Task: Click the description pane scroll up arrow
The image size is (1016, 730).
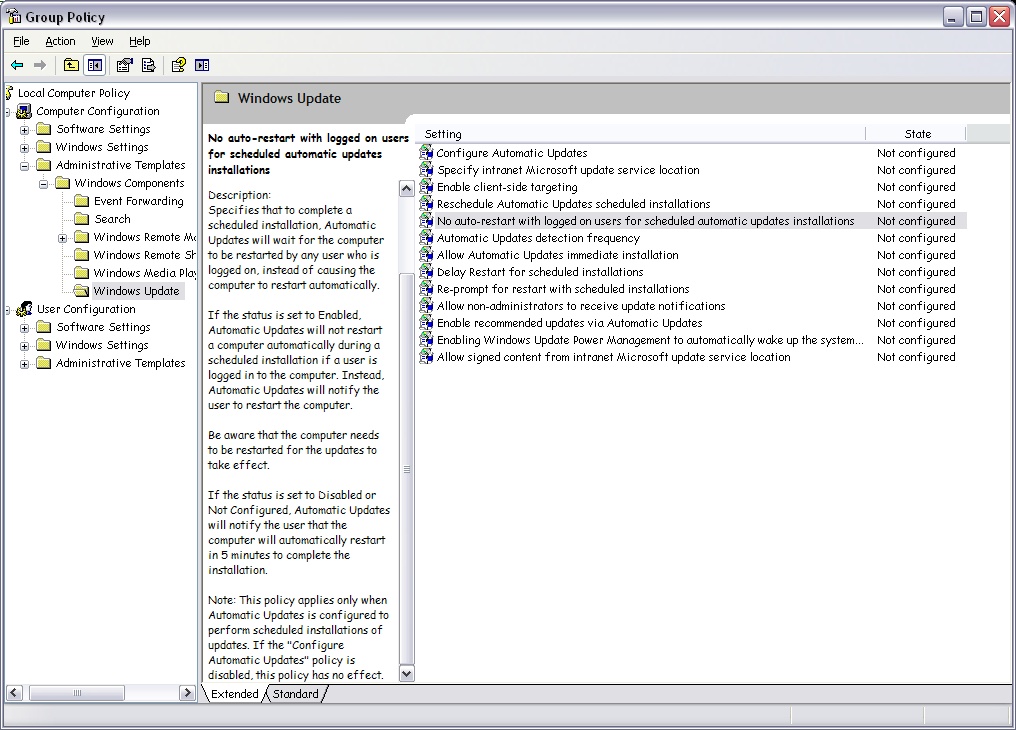Action: click(x=406, y=189)
